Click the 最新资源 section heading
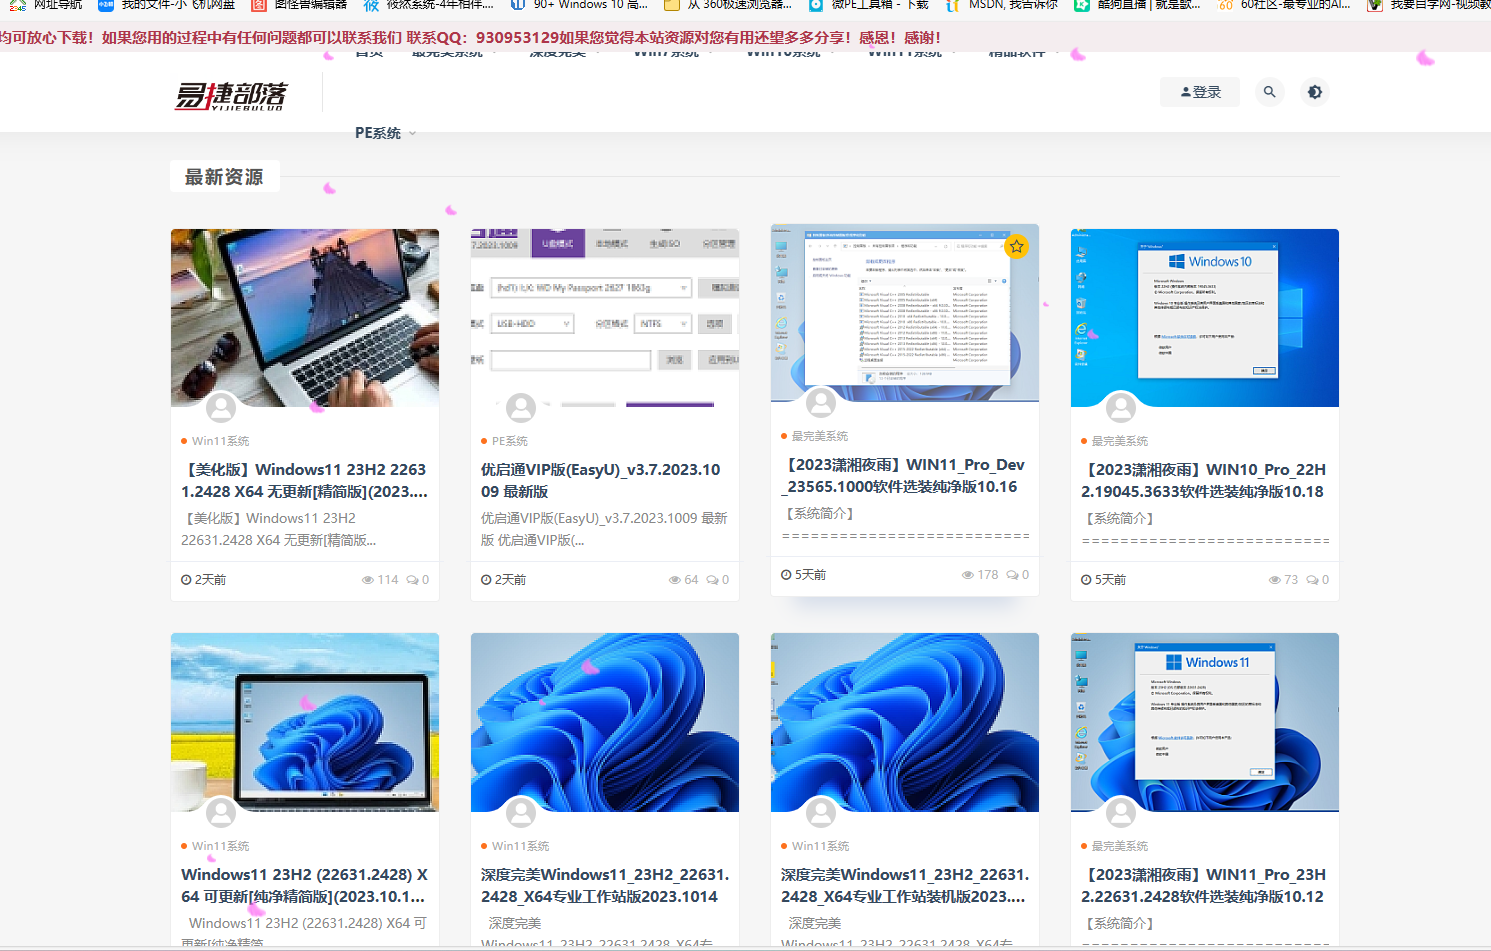The height and width of the screenshot is (951, 1491). (x=224, y=177)
